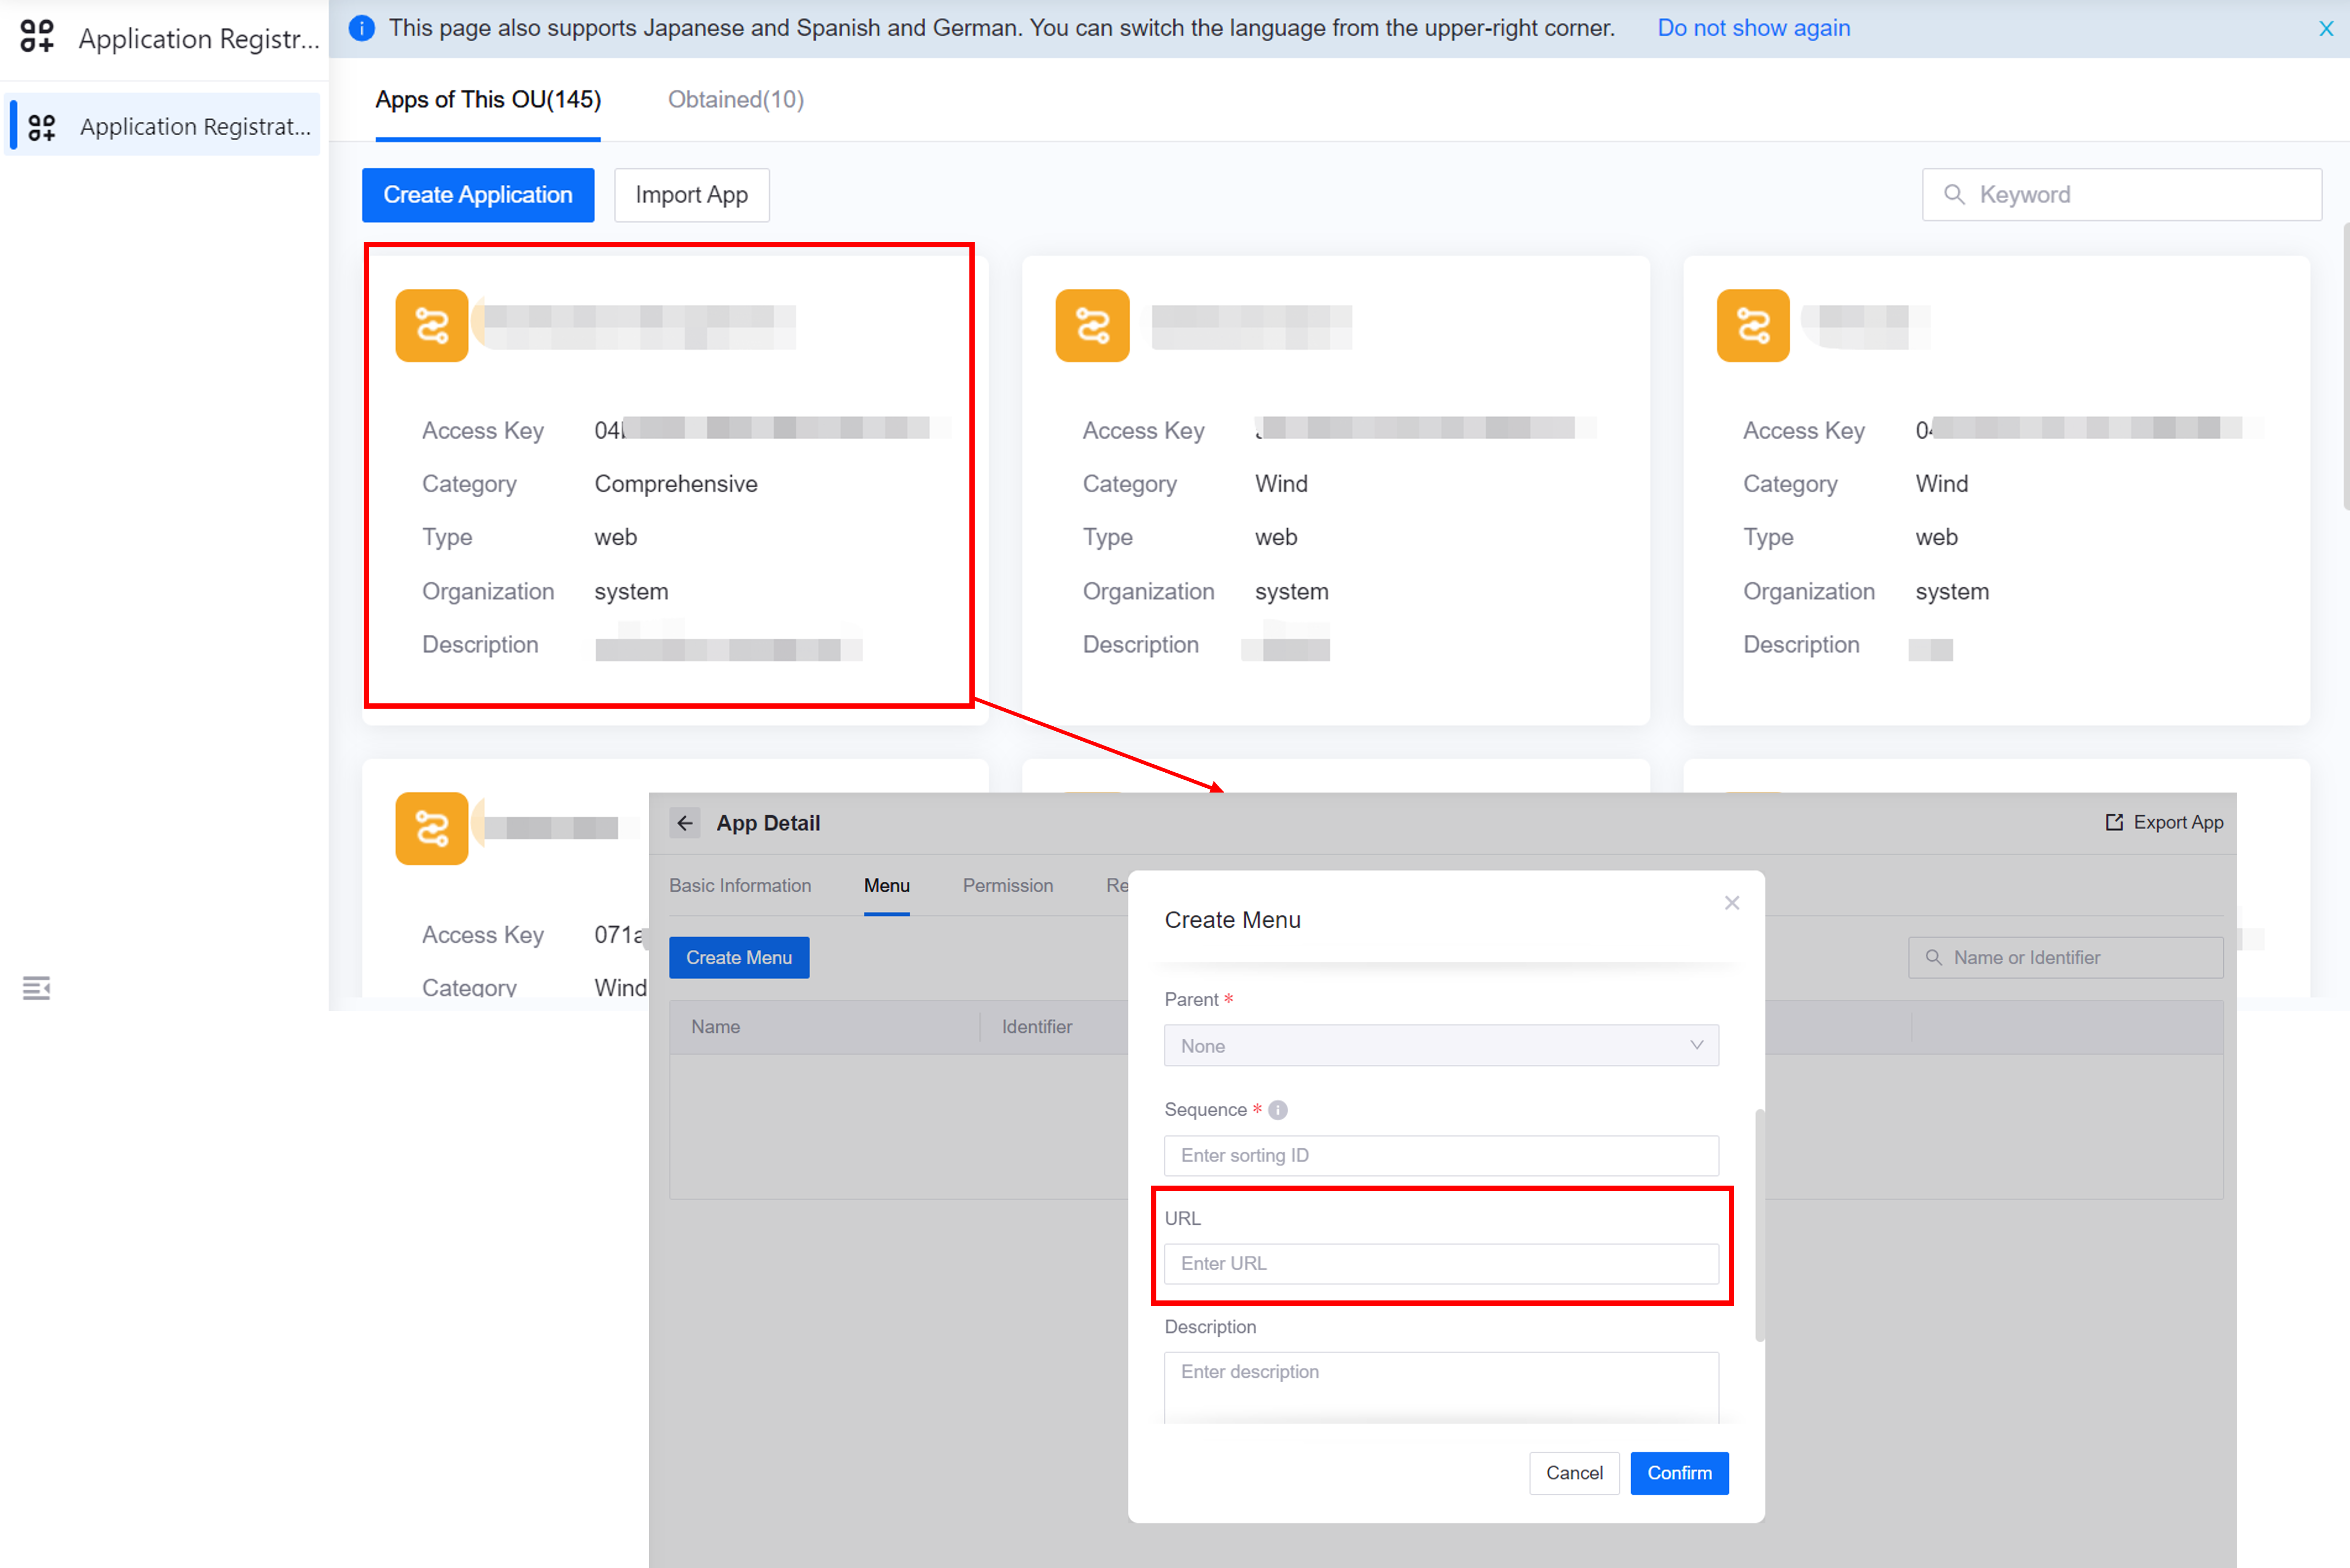Click the back arrow in App Detail

tap(685, 823)
